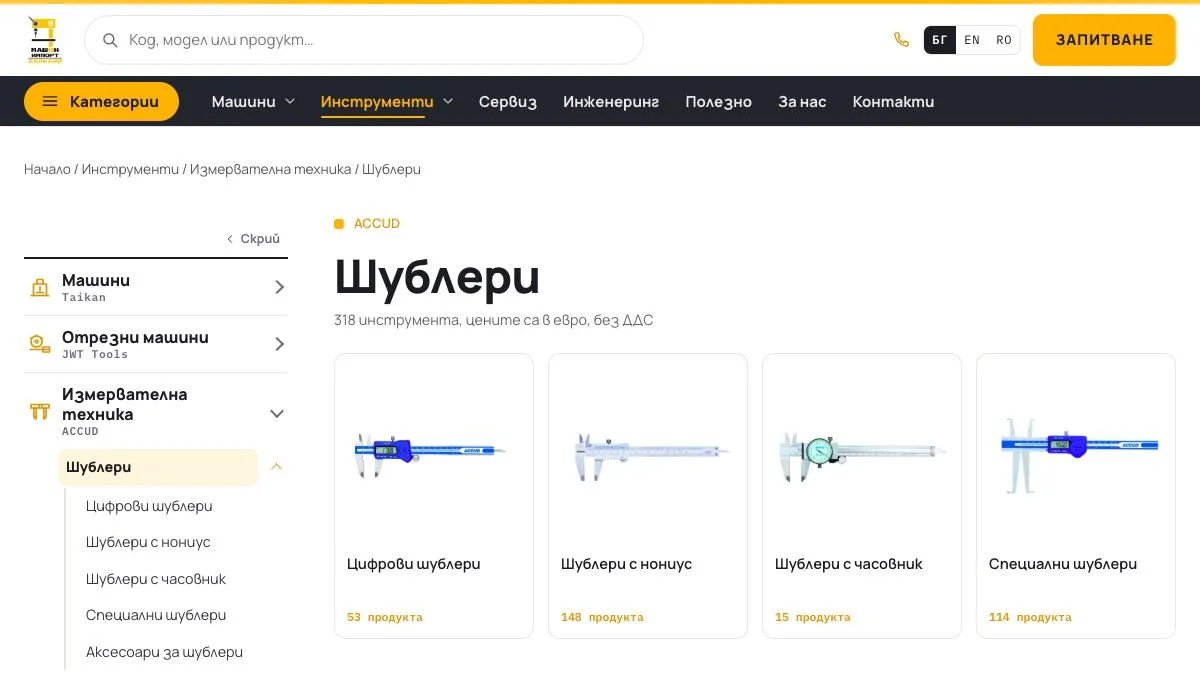Click the ЗАПИТВАНЕ button
The height and width of the screenshot is (673, 1200).
pos(1104,40)
